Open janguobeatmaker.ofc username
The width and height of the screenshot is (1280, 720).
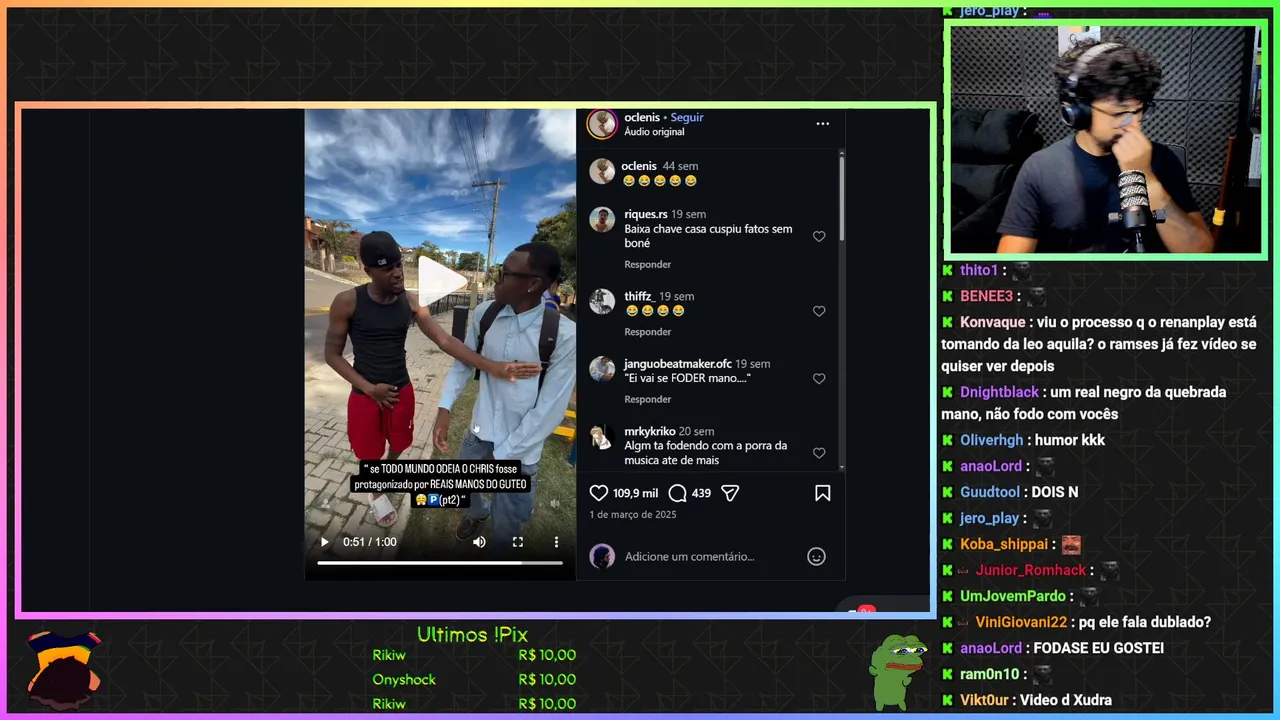pyautogui.click(x=678, y=364)
